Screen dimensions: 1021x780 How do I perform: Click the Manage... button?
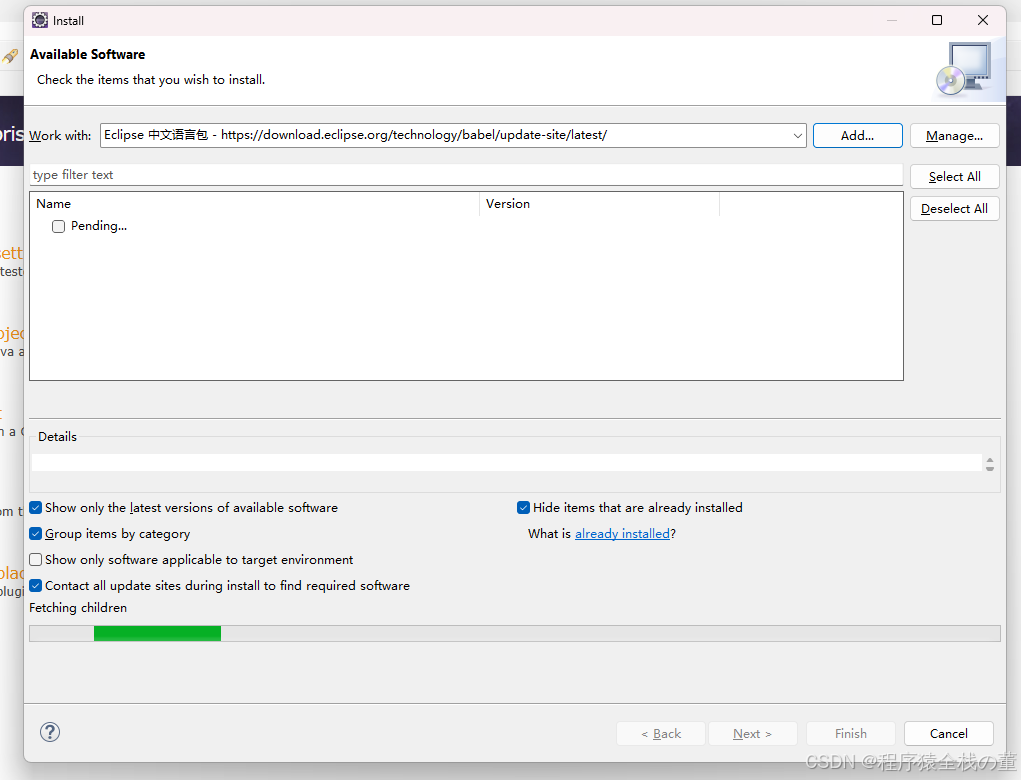(x=955, y=135)
